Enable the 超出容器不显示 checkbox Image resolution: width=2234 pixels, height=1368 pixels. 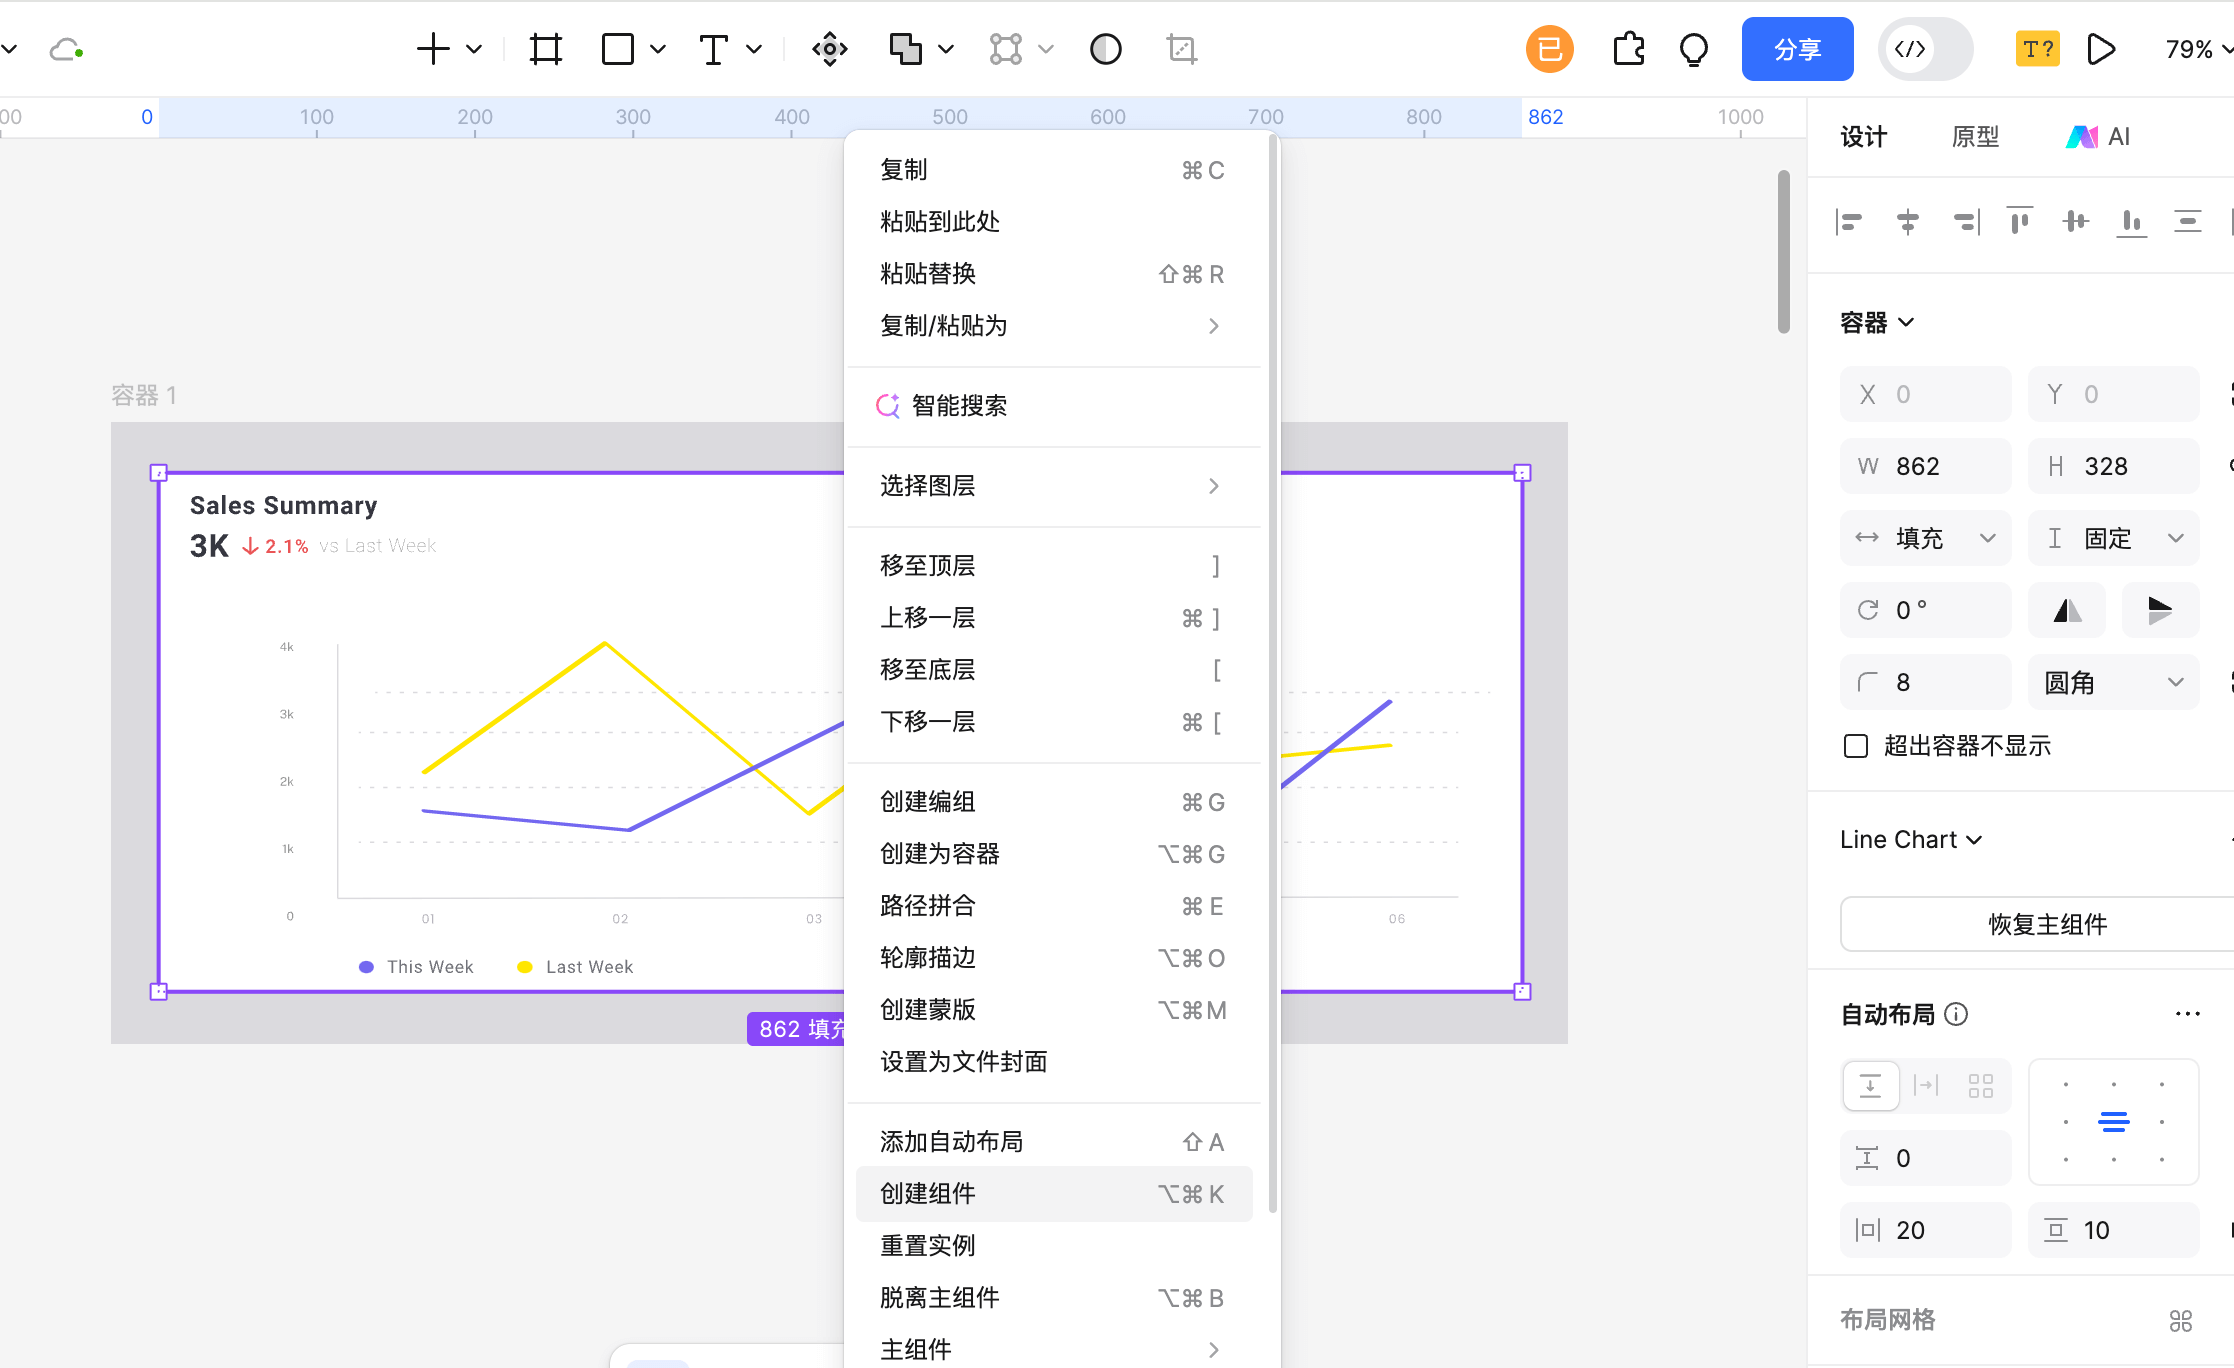click(1856, 745)
